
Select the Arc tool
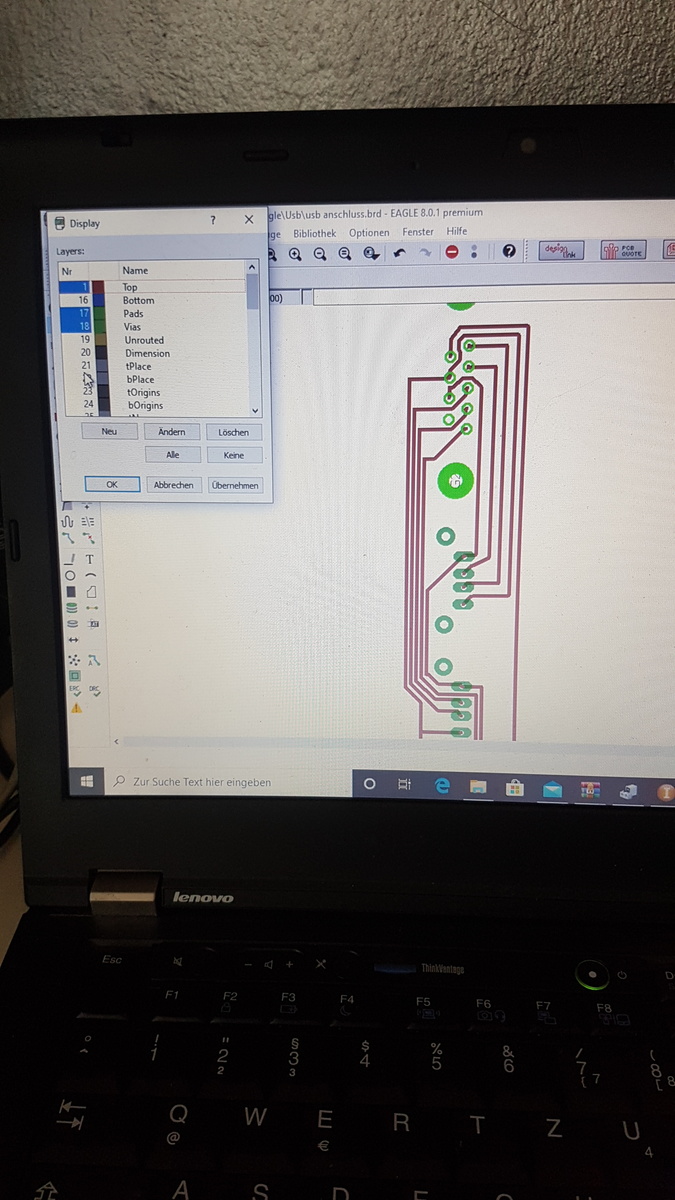(x=91, y=575)
